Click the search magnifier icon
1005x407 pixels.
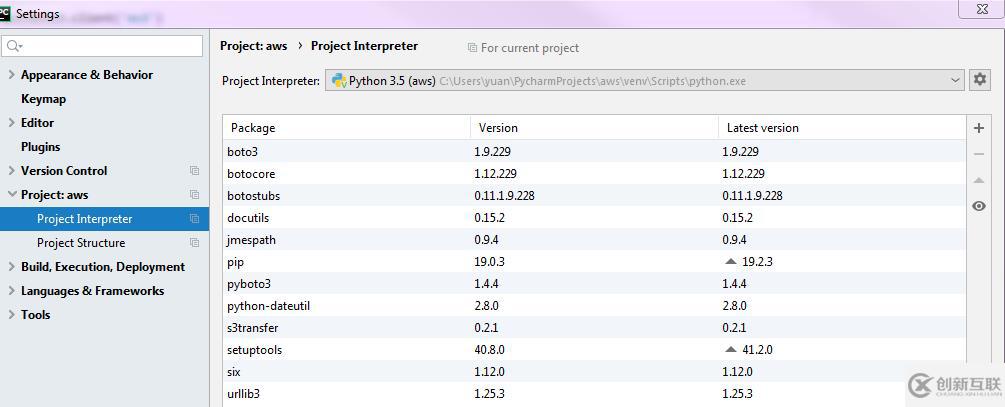click(14, 46)
